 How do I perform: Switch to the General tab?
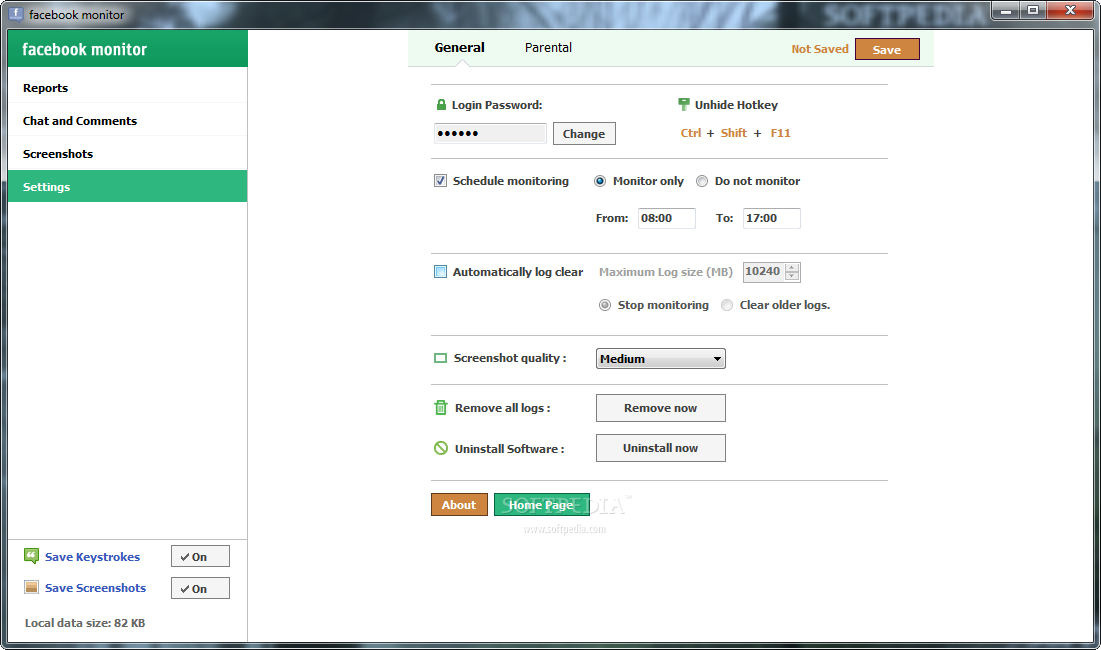(x=459, y=48)
